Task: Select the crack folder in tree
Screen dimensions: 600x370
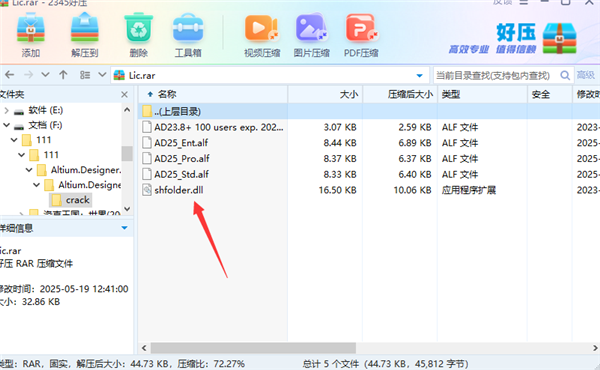Action: (71, 200)
